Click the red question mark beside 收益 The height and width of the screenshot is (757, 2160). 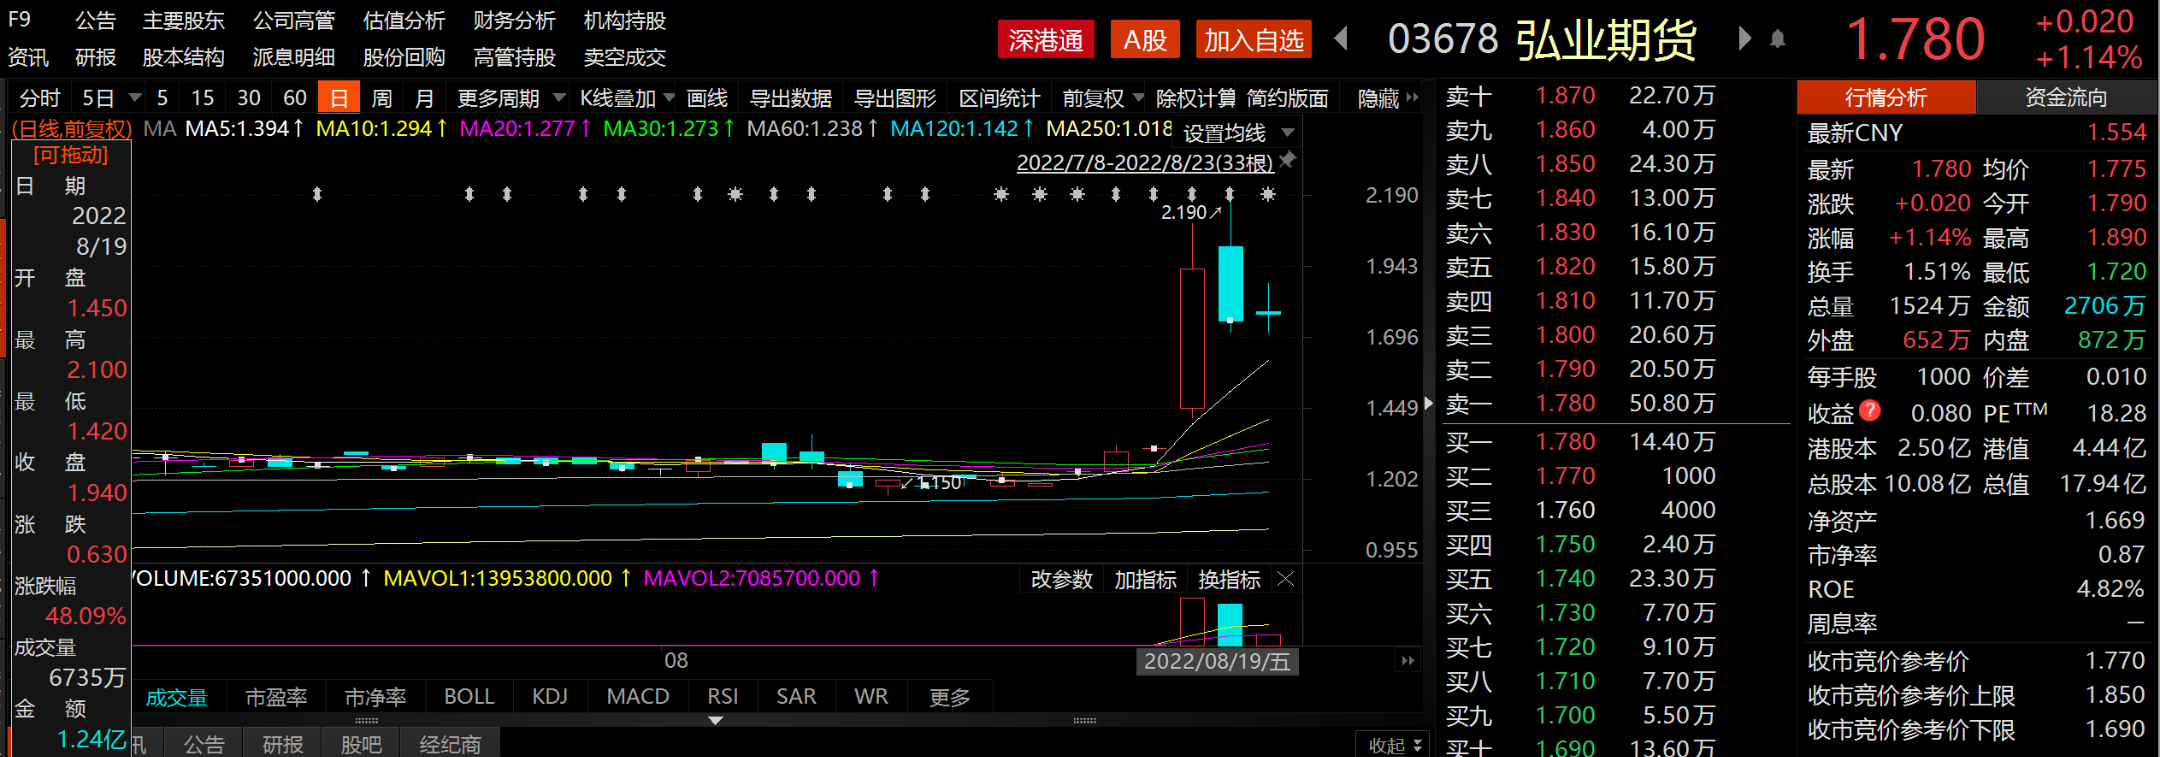[x=1870, y=410]
